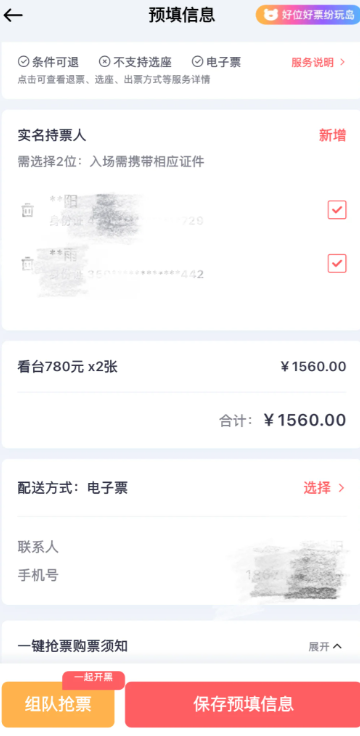The image size is (360, 736).
Task: Tap the 条件可退 checkmark icon
Action: coord(23,61)
